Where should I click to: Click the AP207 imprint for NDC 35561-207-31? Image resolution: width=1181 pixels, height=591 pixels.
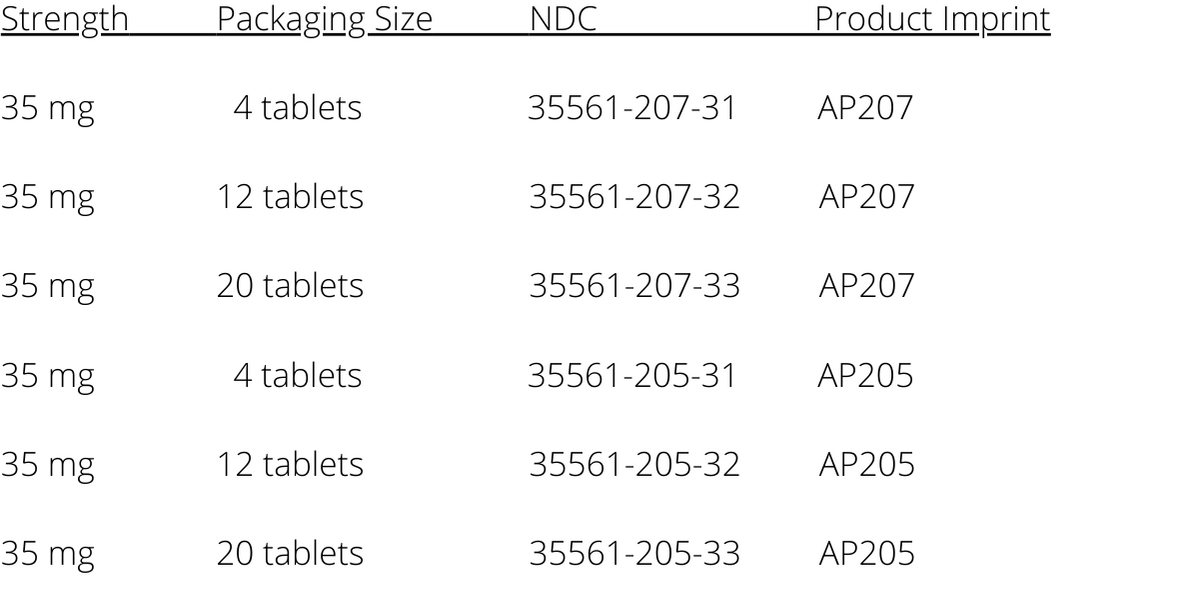tap(866, 108)
